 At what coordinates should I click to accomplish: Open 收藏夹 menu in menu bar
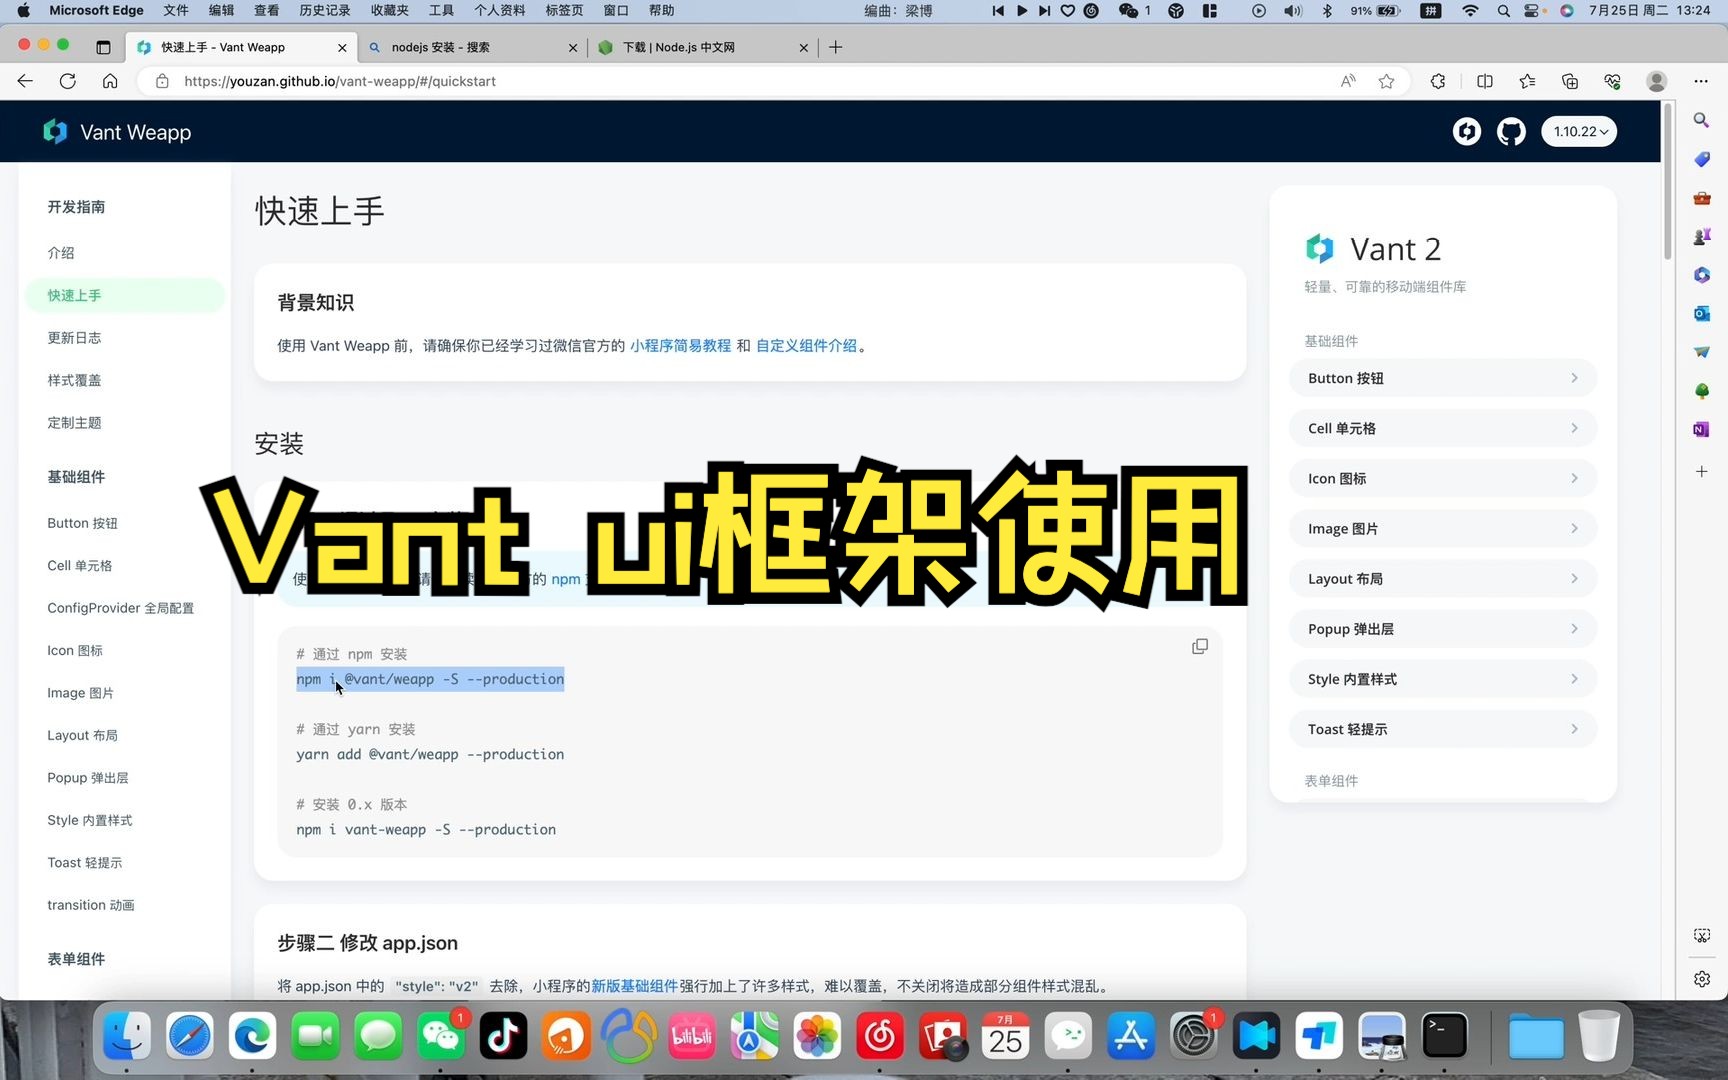click(x=389, y=10)
